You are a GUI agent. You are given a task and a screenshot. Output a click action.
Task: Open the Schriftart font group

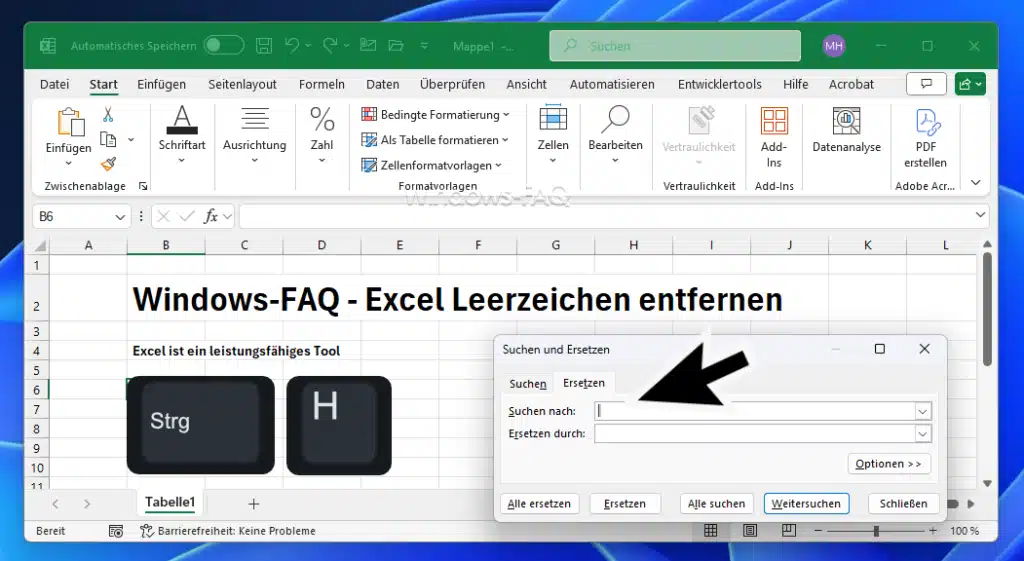tap(182, 135)
